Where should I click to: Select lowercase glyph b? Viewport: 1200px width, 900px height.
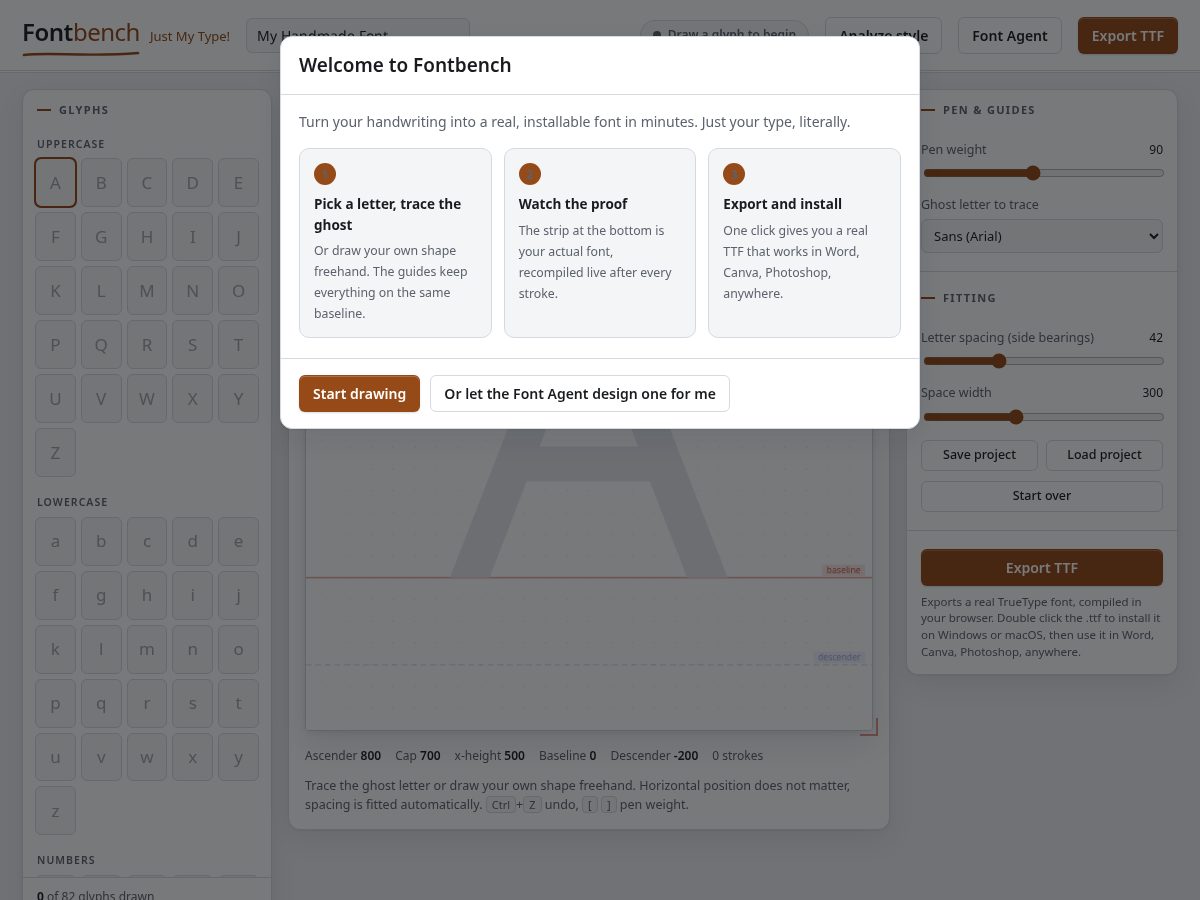[101, 542]
